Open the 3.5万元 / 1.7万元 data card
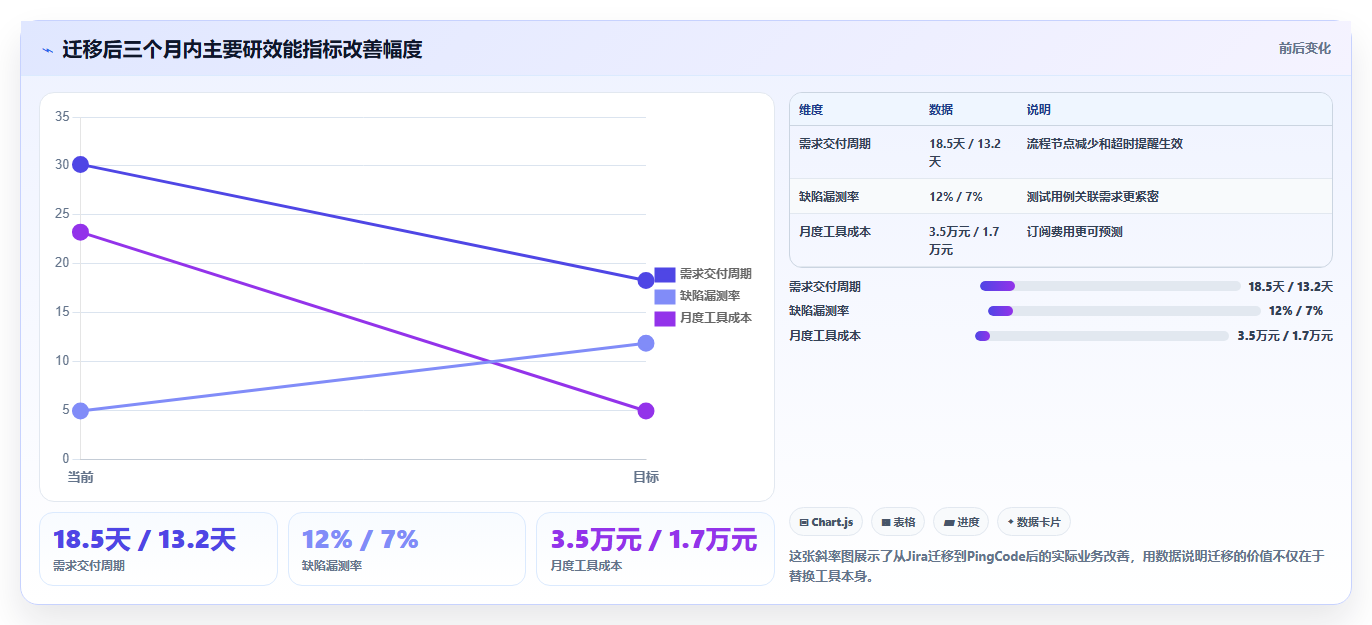 [655, 549]
